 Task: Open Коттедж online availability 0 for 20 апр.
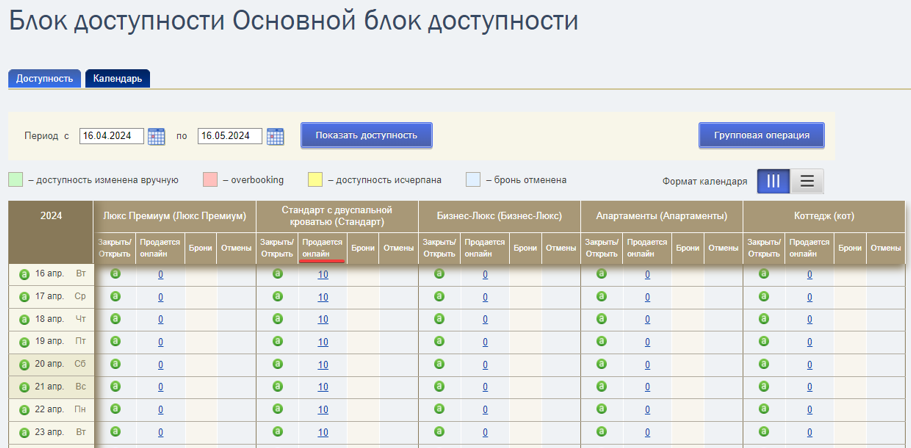point(809,365)
